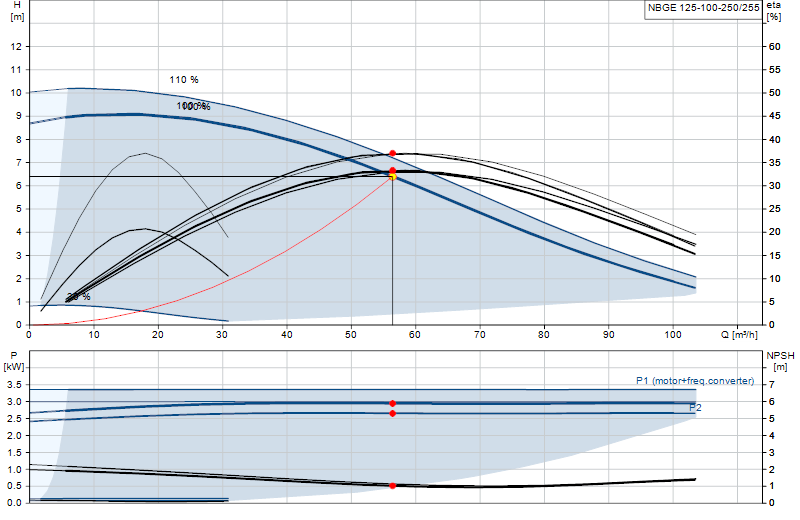The width and height of the screenshot is (800, 520).
Task: Click the 12 tick on the H axis
Action: tap(16, 46)
